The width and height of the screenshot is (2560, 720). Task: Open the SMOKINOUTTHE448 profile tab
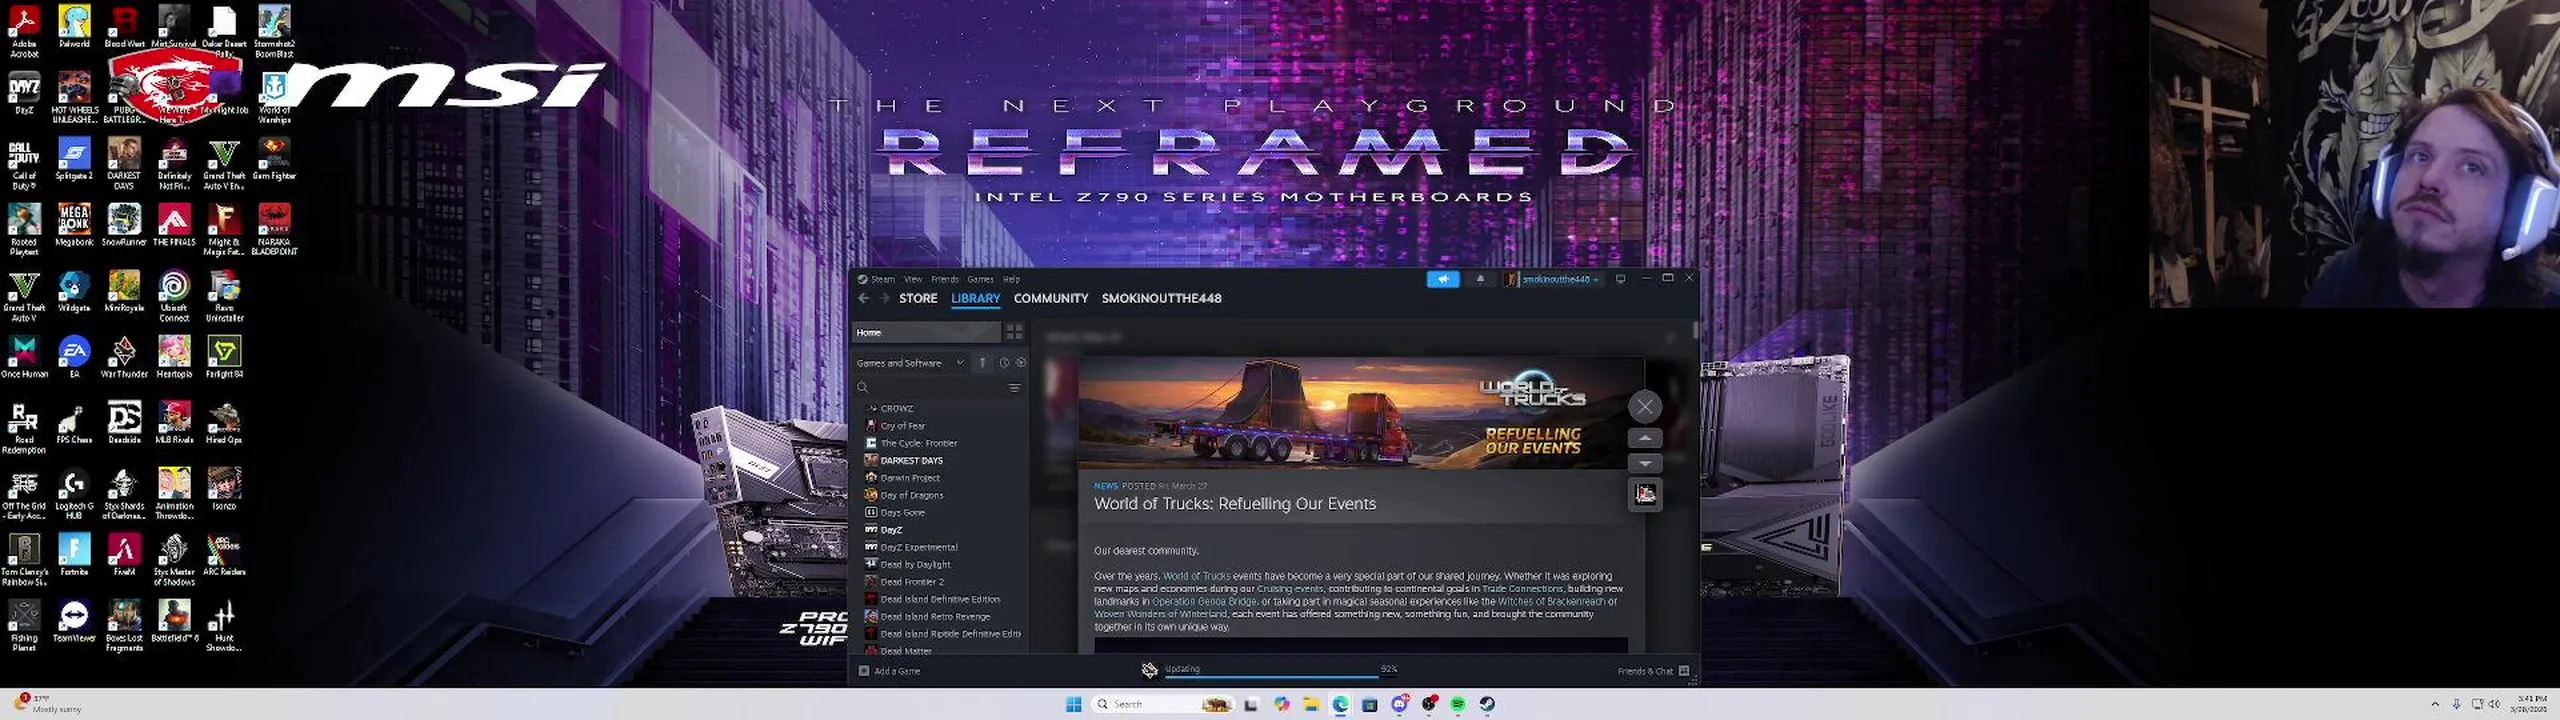pos(1161,298)
